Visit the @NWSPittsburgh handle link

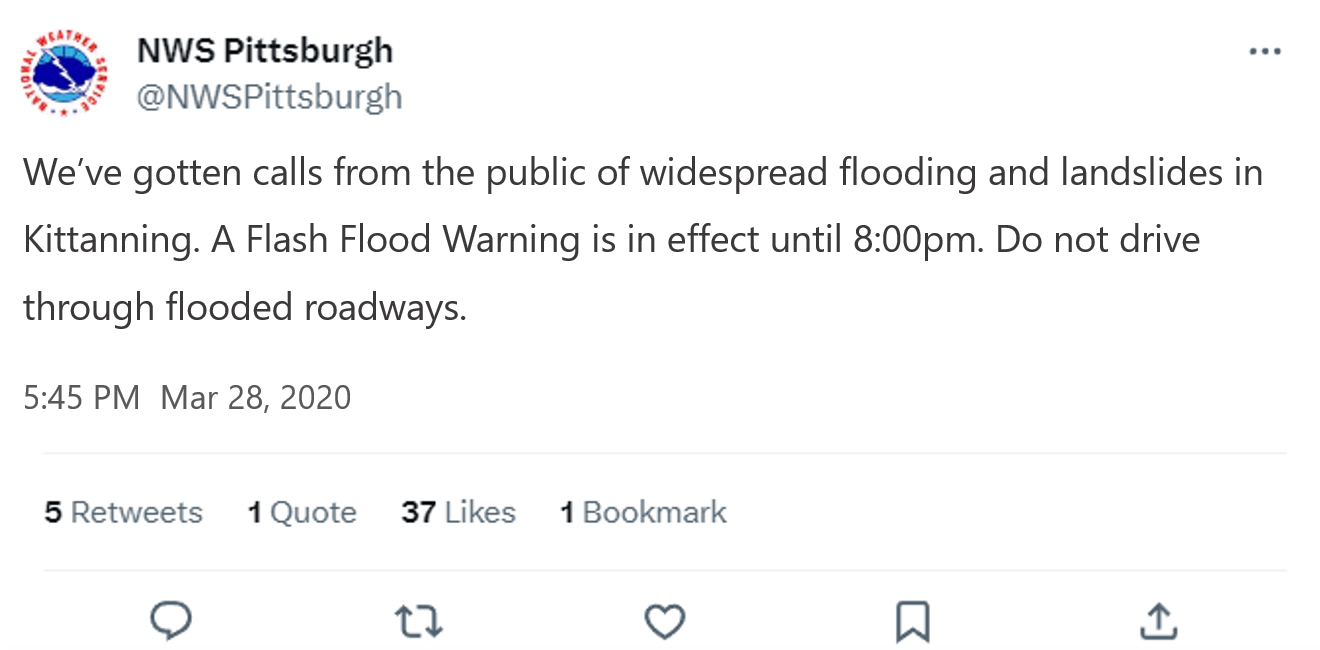269,97
